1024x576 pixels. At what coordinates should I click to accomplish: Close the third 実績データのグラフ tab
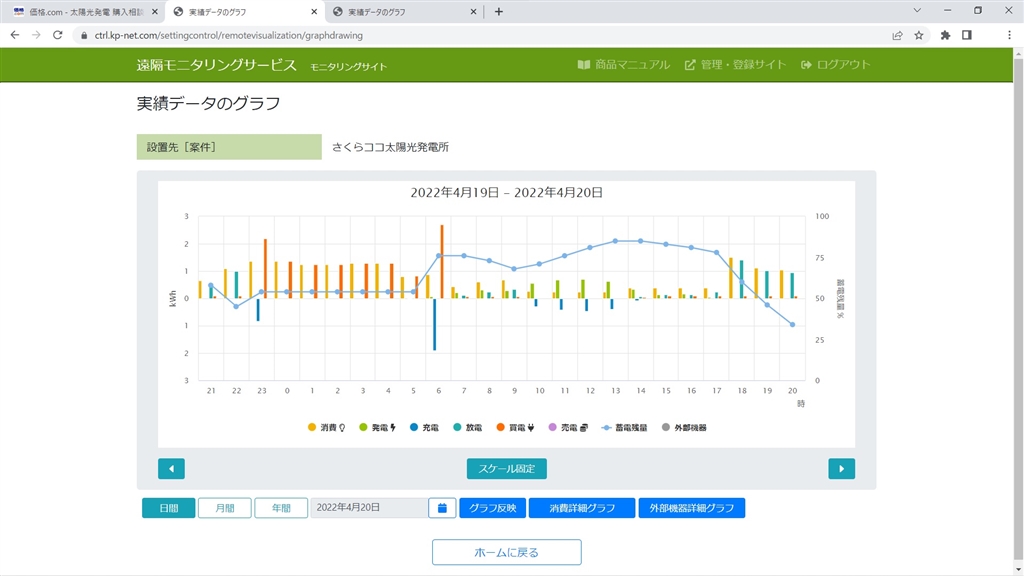point(473,12)
